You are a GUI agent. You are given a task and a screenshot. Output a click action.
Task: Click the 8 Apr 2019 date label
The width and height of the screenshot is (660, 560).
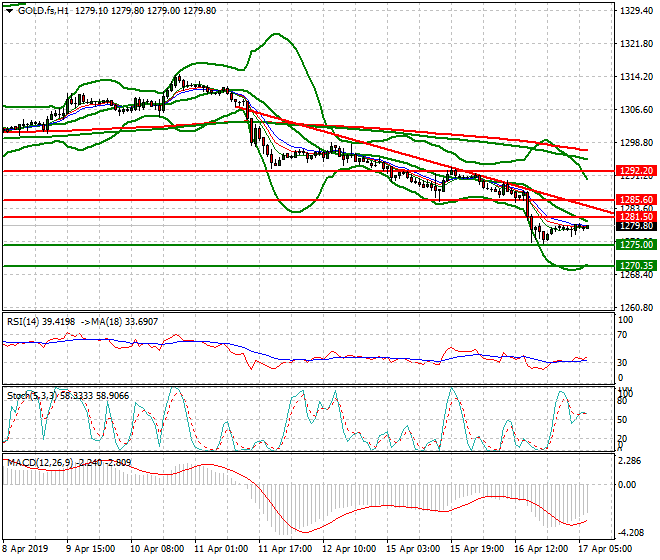(25, 549)
